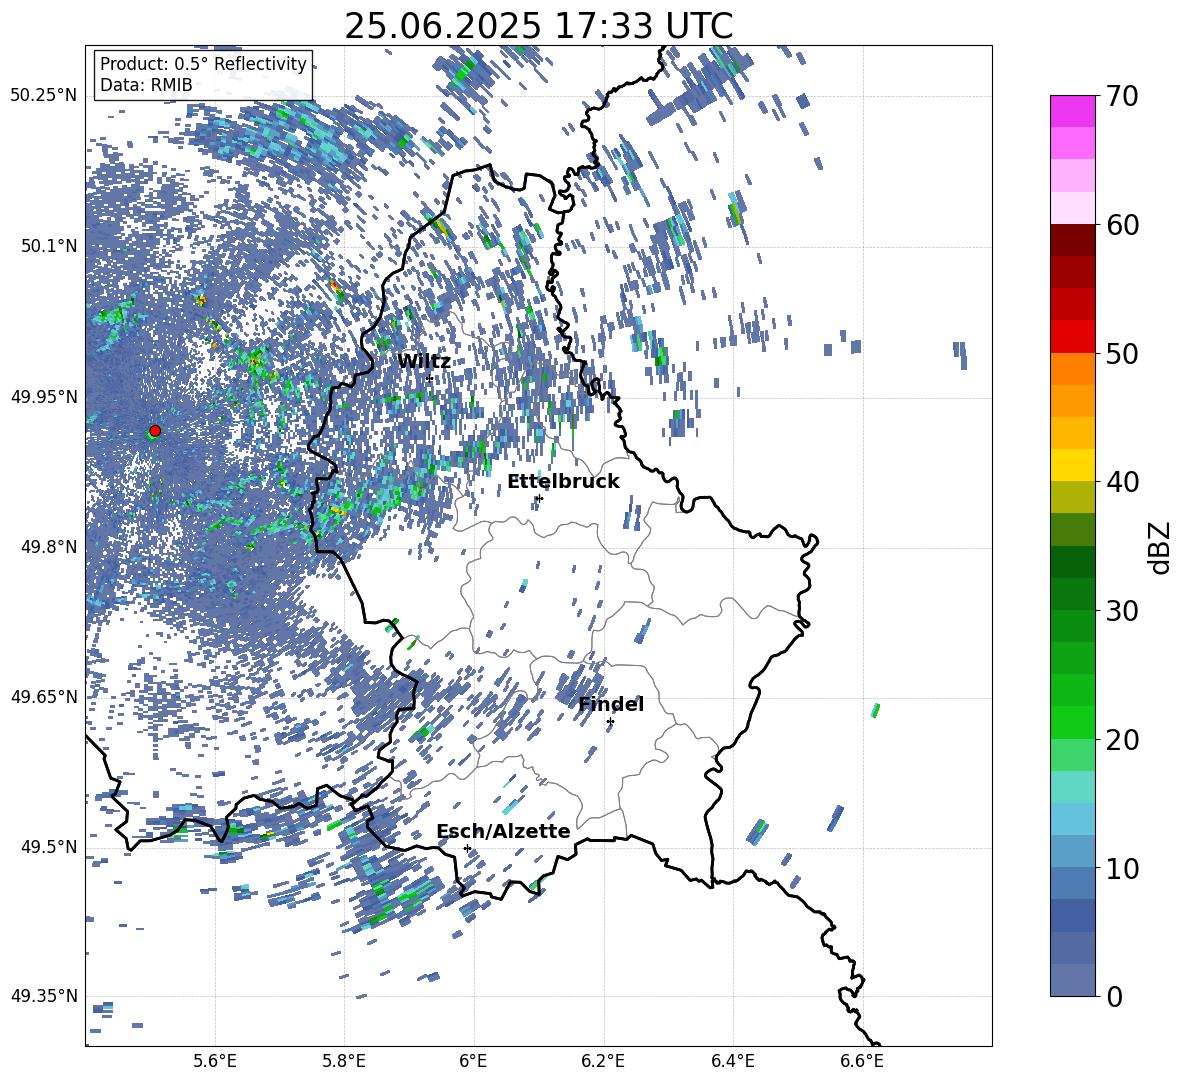Click the 49.8°N latitude label

coord(50,547)
